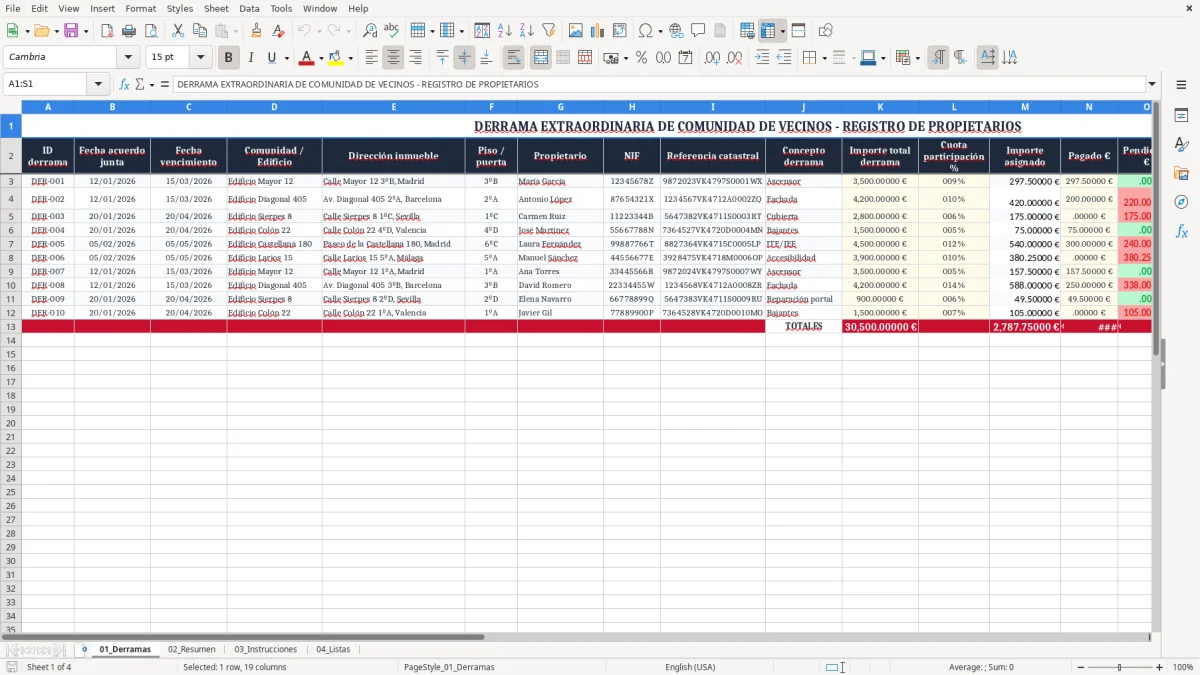This screenshot has height=675, width=1200.
Task: Expand Freeze Rows and Columns dropdown arrow
Action: pyautogui.click(x=783, y=31)
